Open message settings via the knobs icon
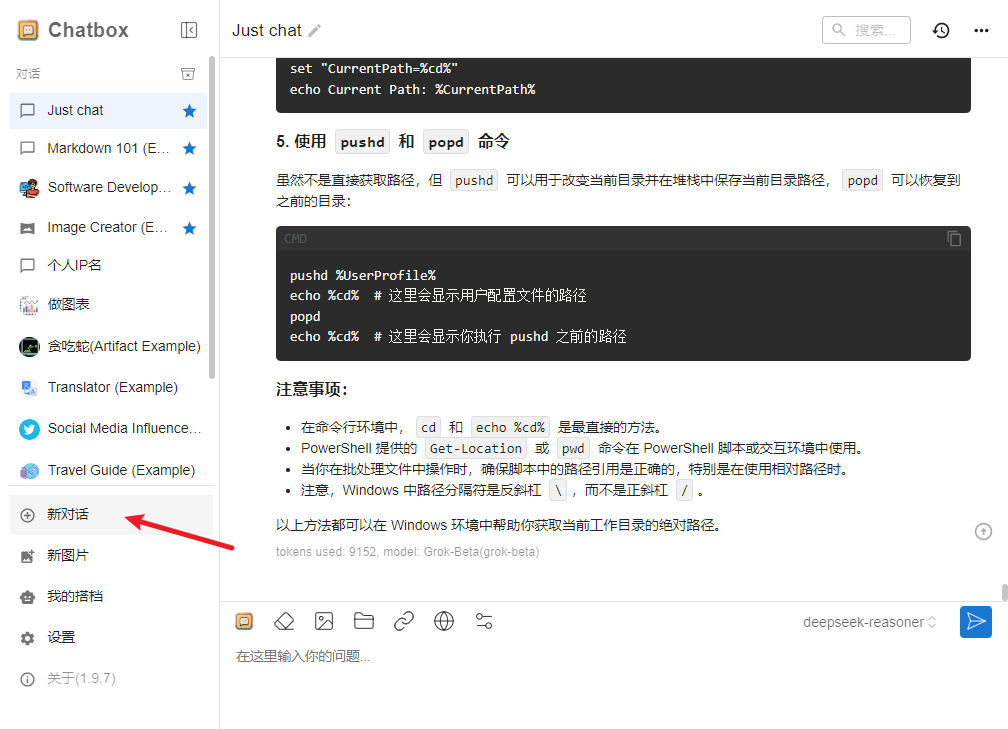This screenshot has width=1008, height=729. [483, 621]
